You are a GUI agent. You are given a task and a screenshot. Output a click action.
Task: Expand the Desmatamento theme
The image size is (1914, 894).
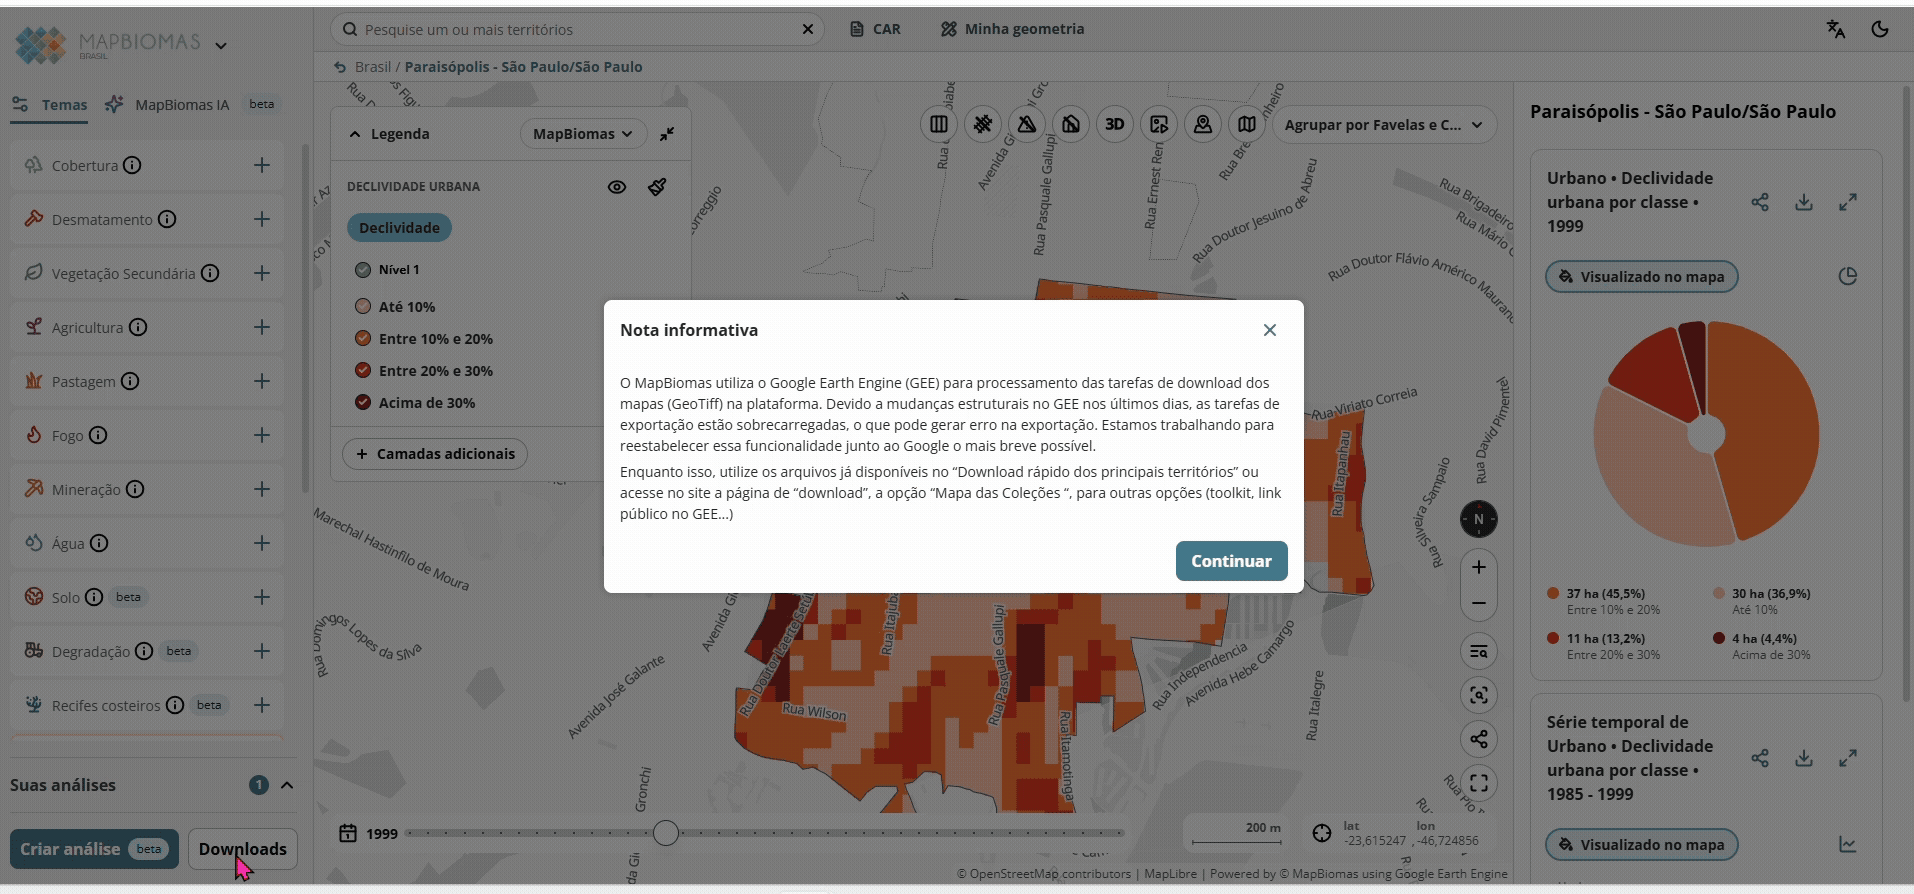point(262,219)
